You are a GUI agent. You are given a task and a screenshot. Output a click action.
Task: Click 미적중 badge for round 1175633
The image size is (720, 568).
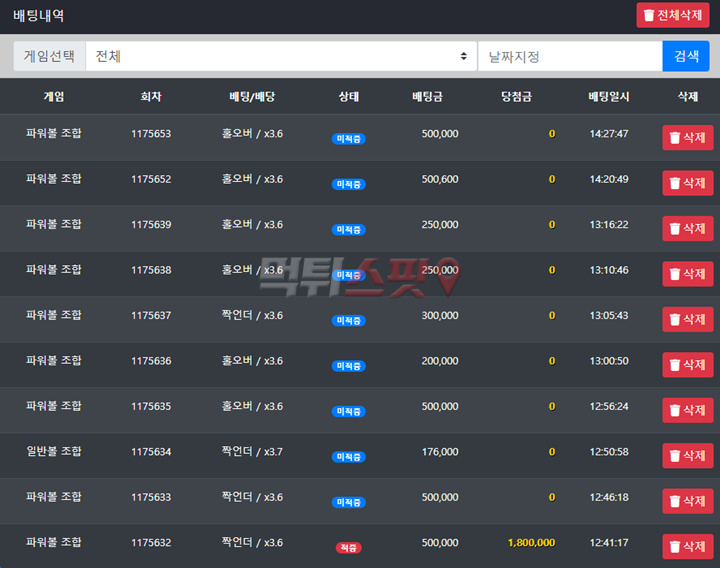point(349,502)
